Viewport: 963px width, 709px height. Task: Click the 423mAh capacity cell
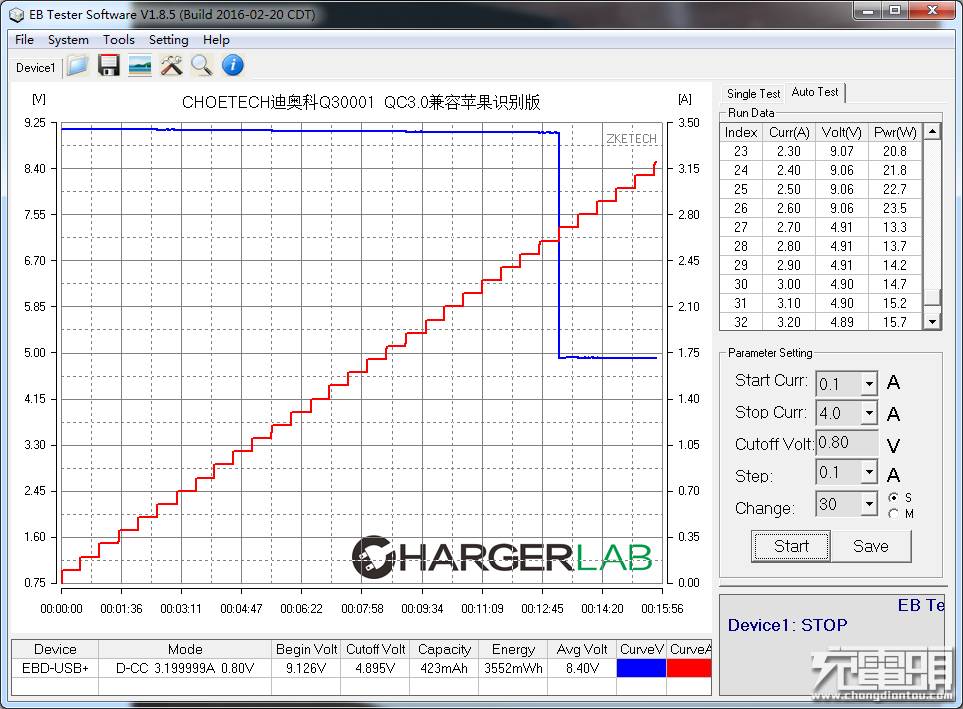[x=444, y=668]
